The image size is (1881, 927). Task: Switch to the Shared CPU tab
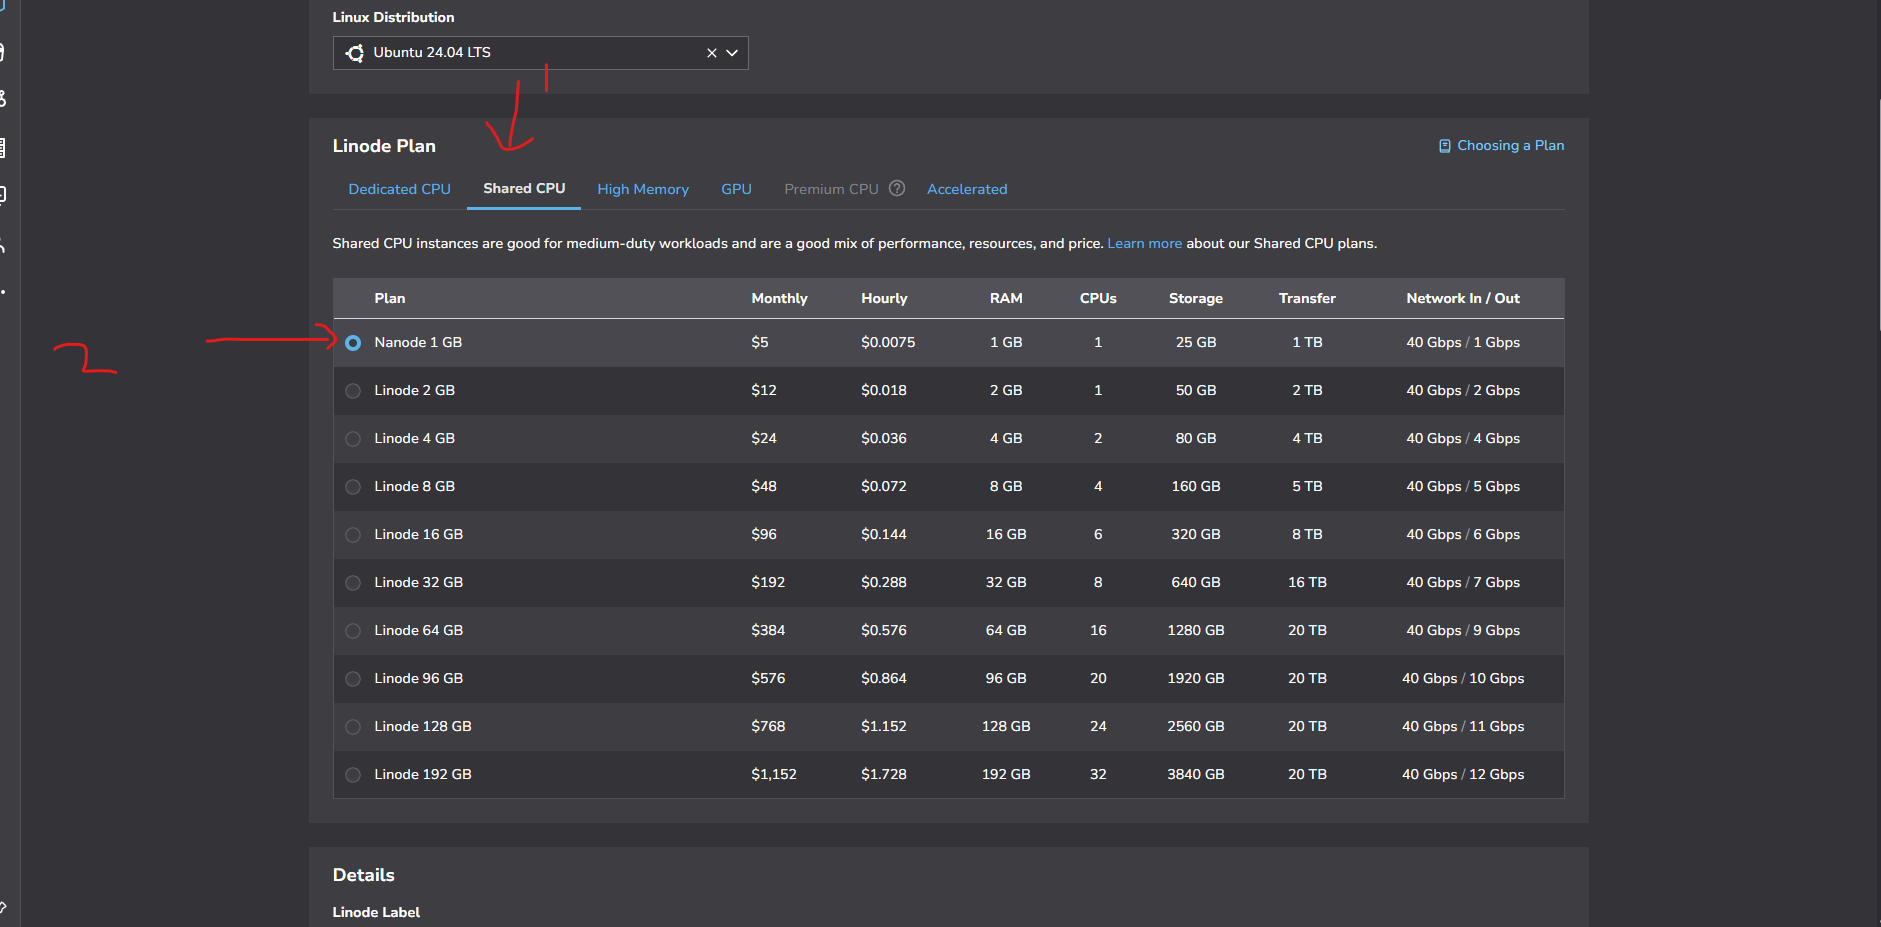(x=524, y=188)
